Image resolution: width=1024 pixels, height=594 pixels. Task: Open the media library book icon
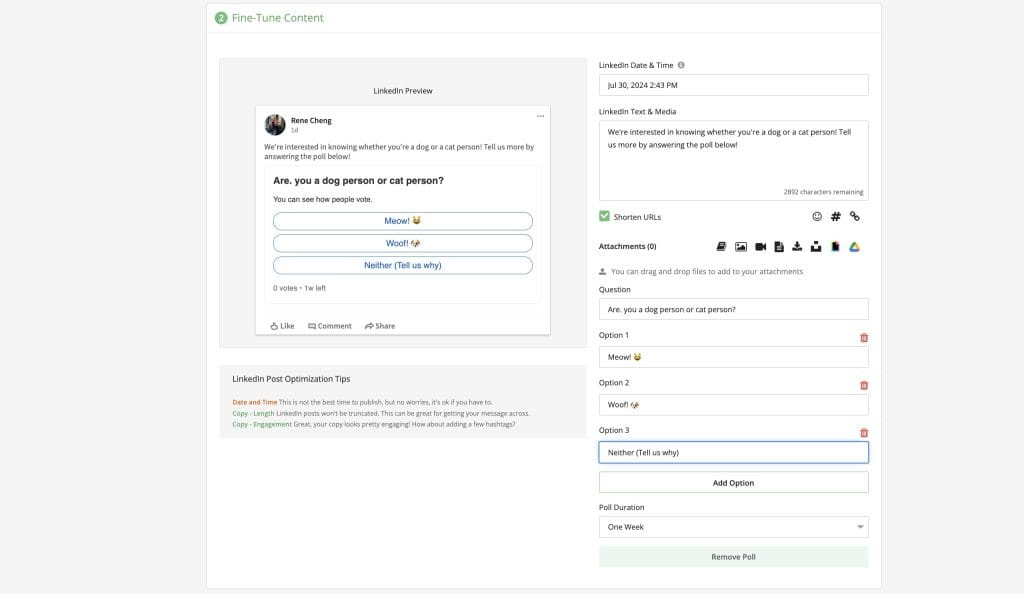pyautogui.click(x=722, y=246)
